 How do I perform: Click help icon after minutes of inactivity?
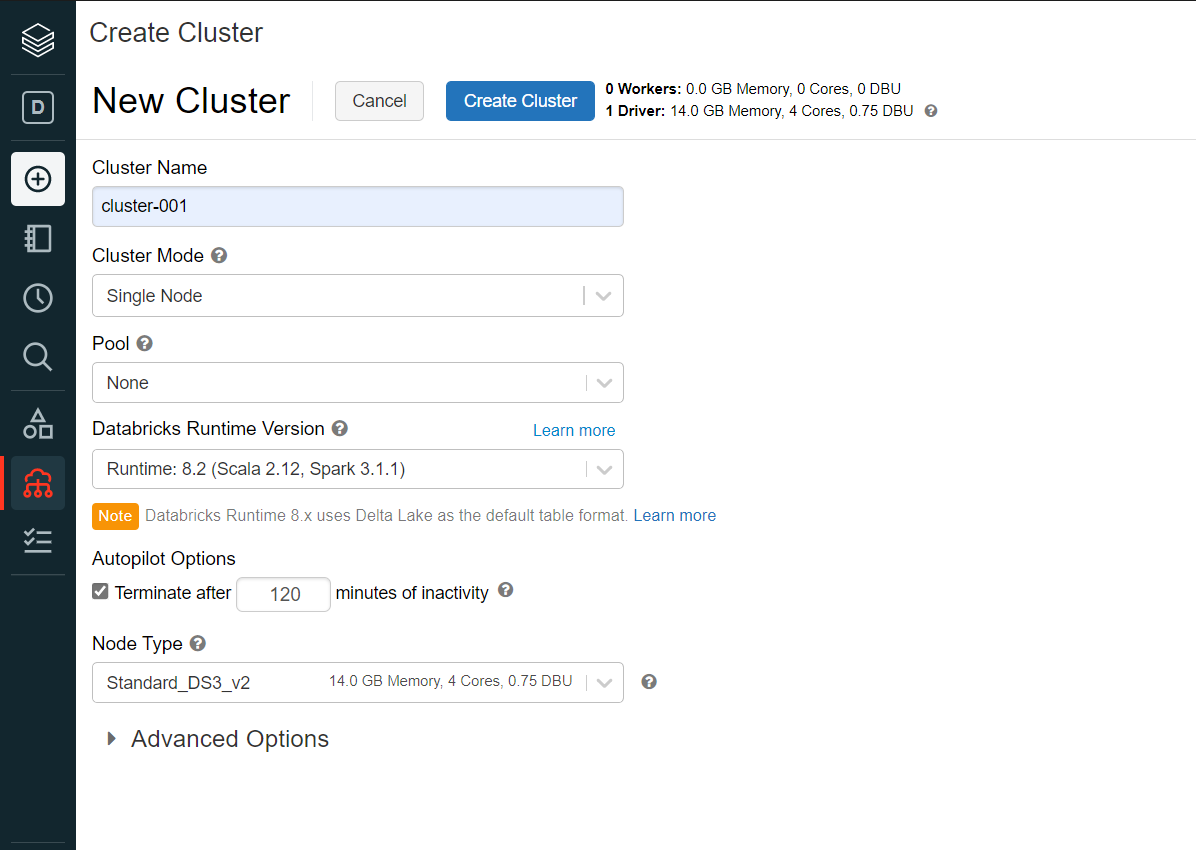[506, 590]
